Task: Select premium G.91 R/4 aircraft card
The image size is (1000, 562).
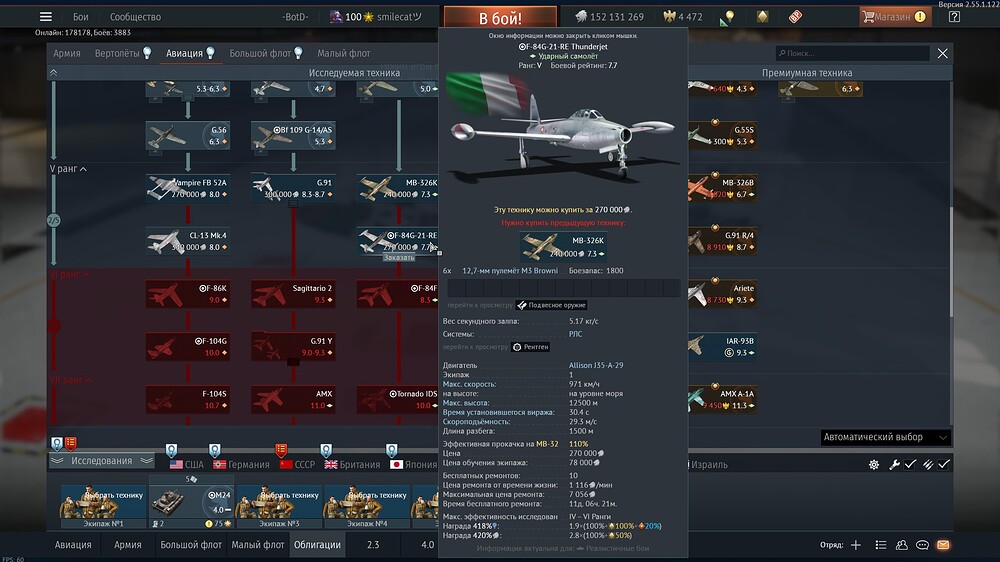Action: click(723, 241)
